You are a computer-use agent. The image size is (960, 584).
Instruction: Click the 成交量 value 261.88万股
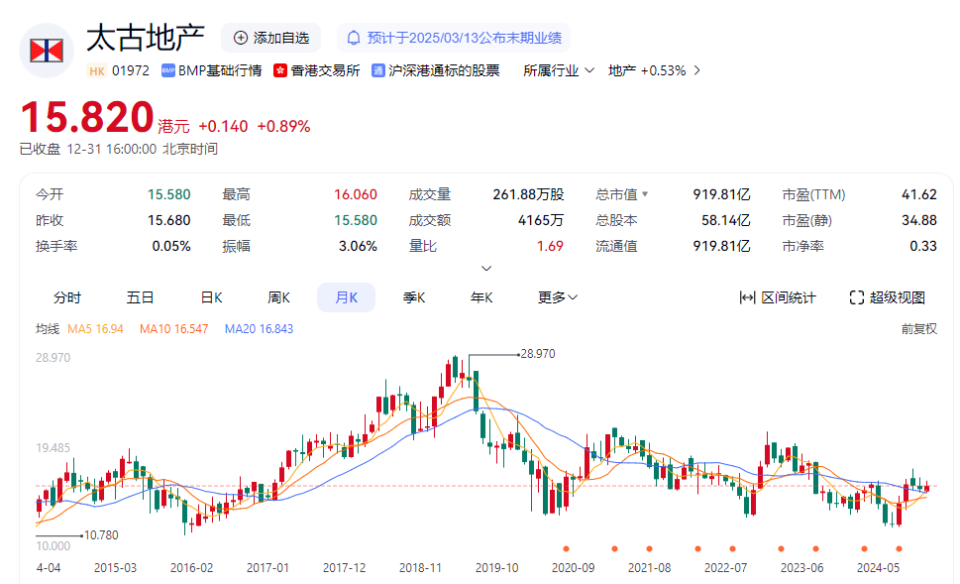point(528,195)
